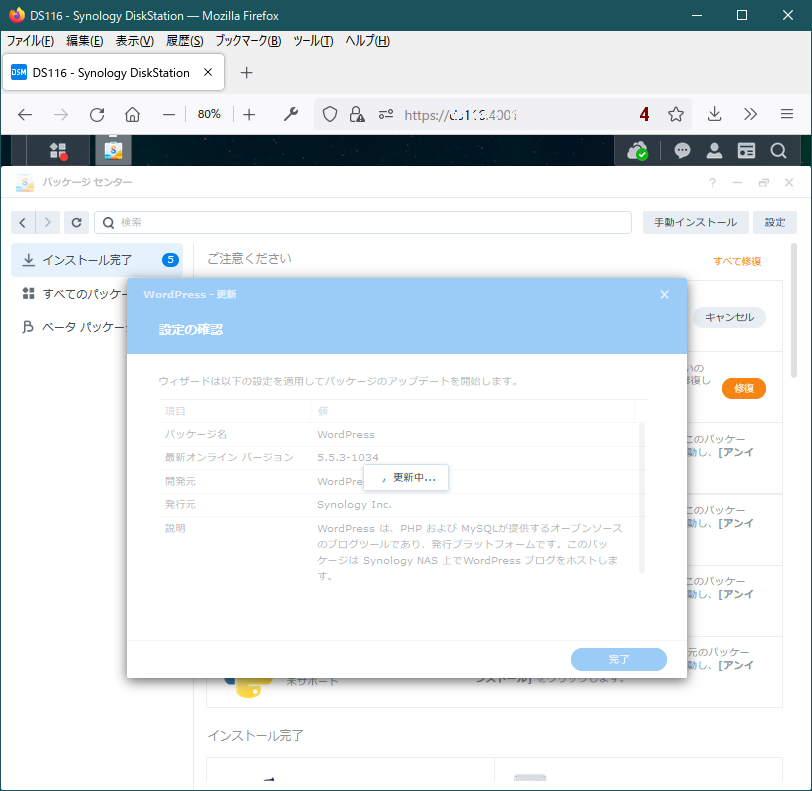Open 表示(V) menu

pos(135,41)
